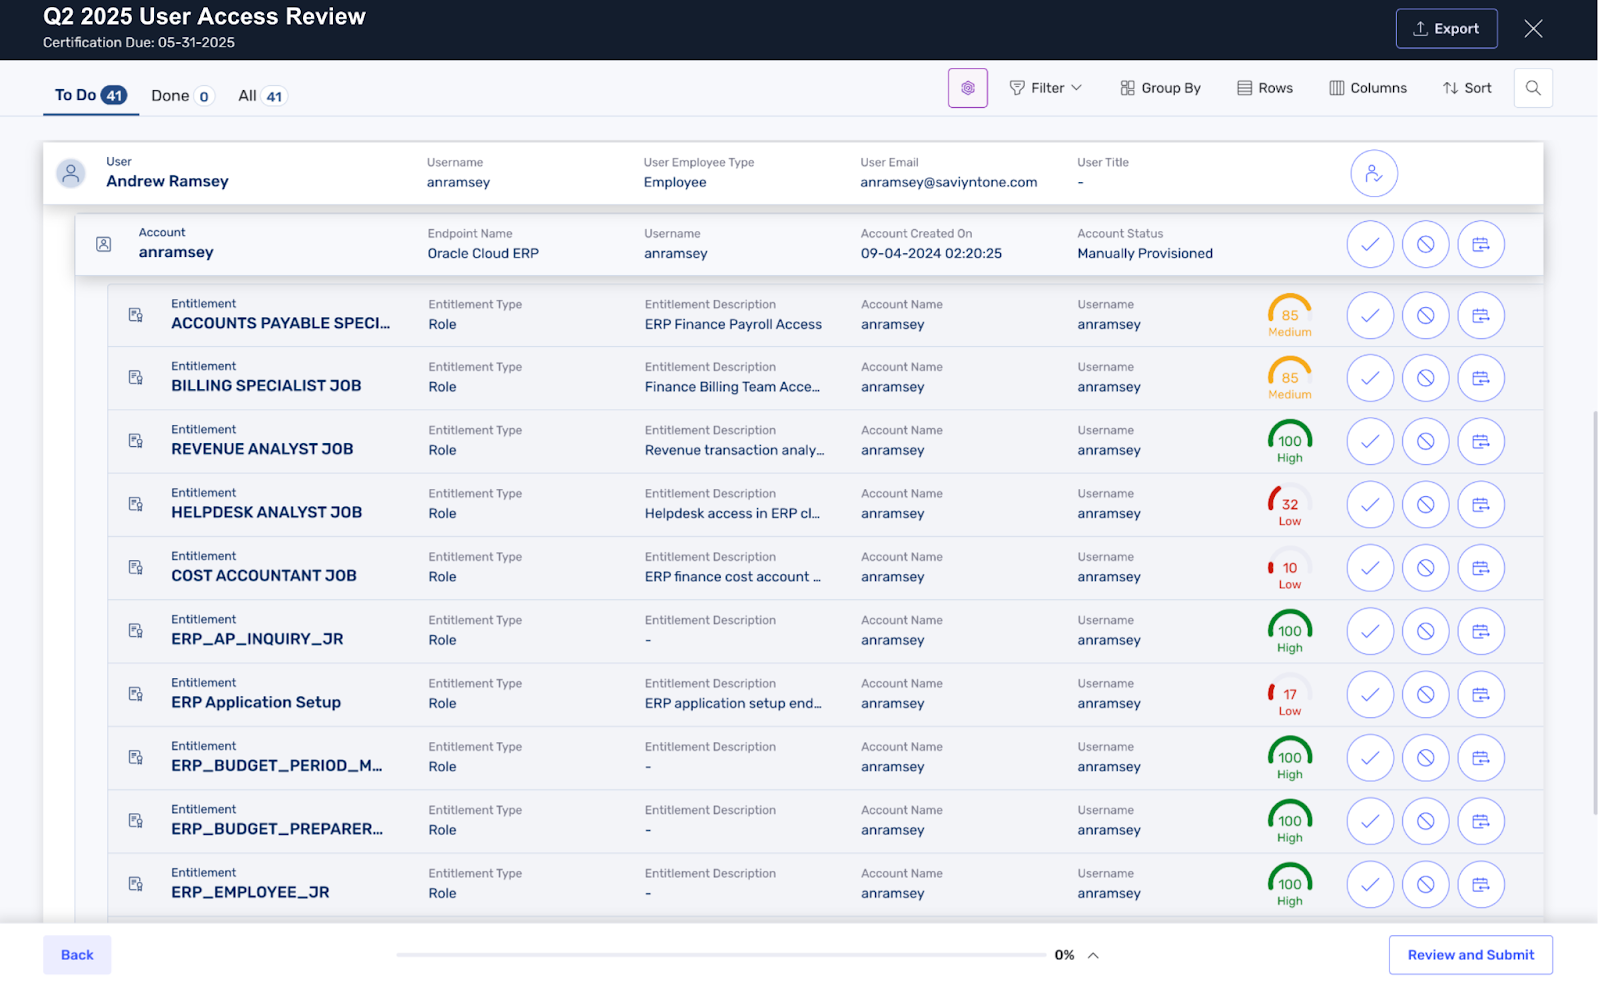
Task: Click the user action icon on Andrew Ramsey's row
Action: click(x=1374, y=173)
